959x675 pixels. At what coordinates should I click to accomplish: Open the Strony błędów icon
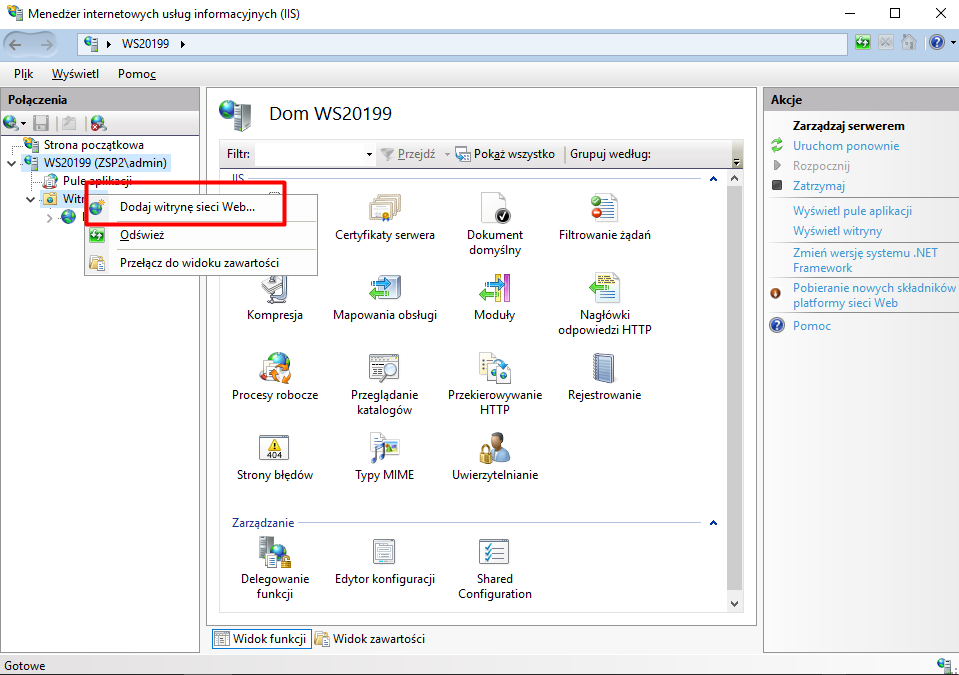[x=274, y=449]
